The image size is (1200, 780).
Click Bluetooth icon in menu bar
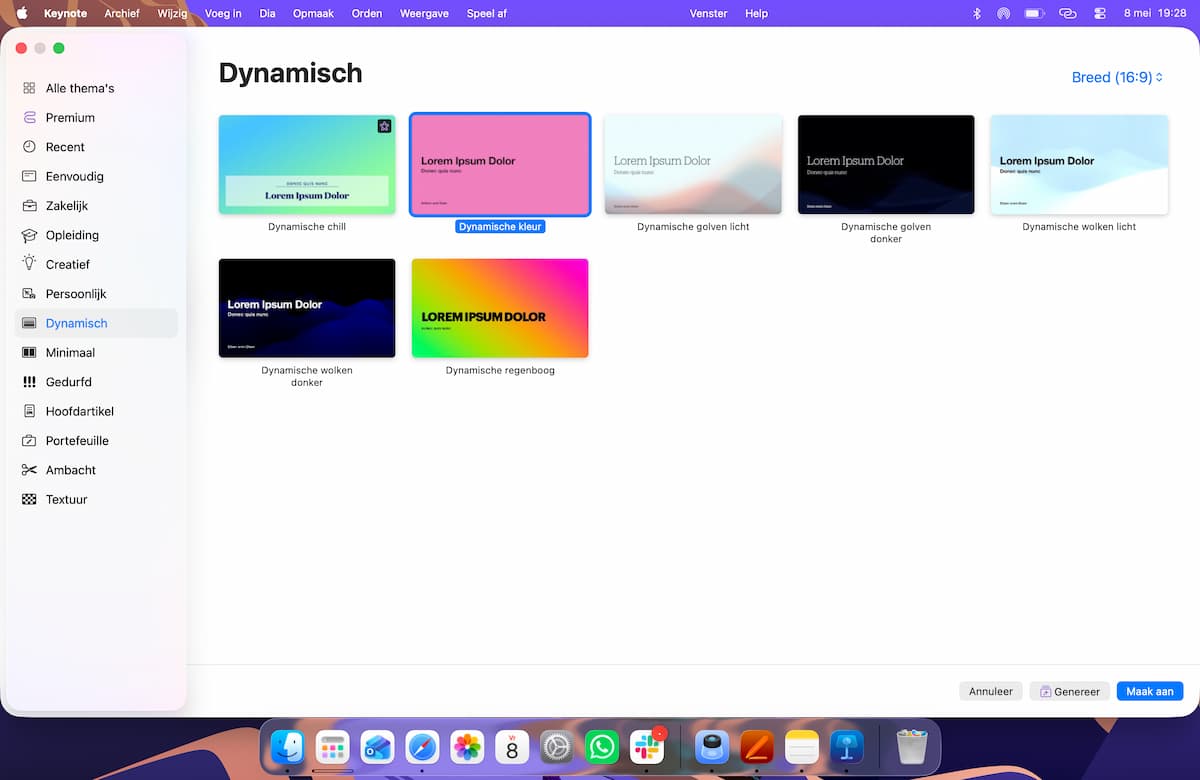coord(977,13)
